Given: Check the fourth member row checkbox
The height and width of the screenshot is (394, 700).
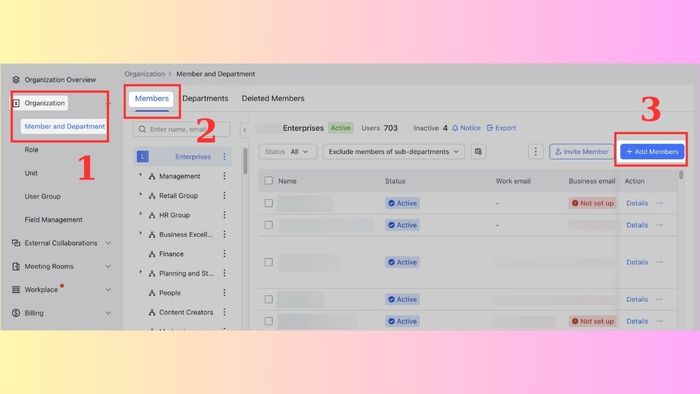Looking at the screenshot, I should (x=268, y=299).
